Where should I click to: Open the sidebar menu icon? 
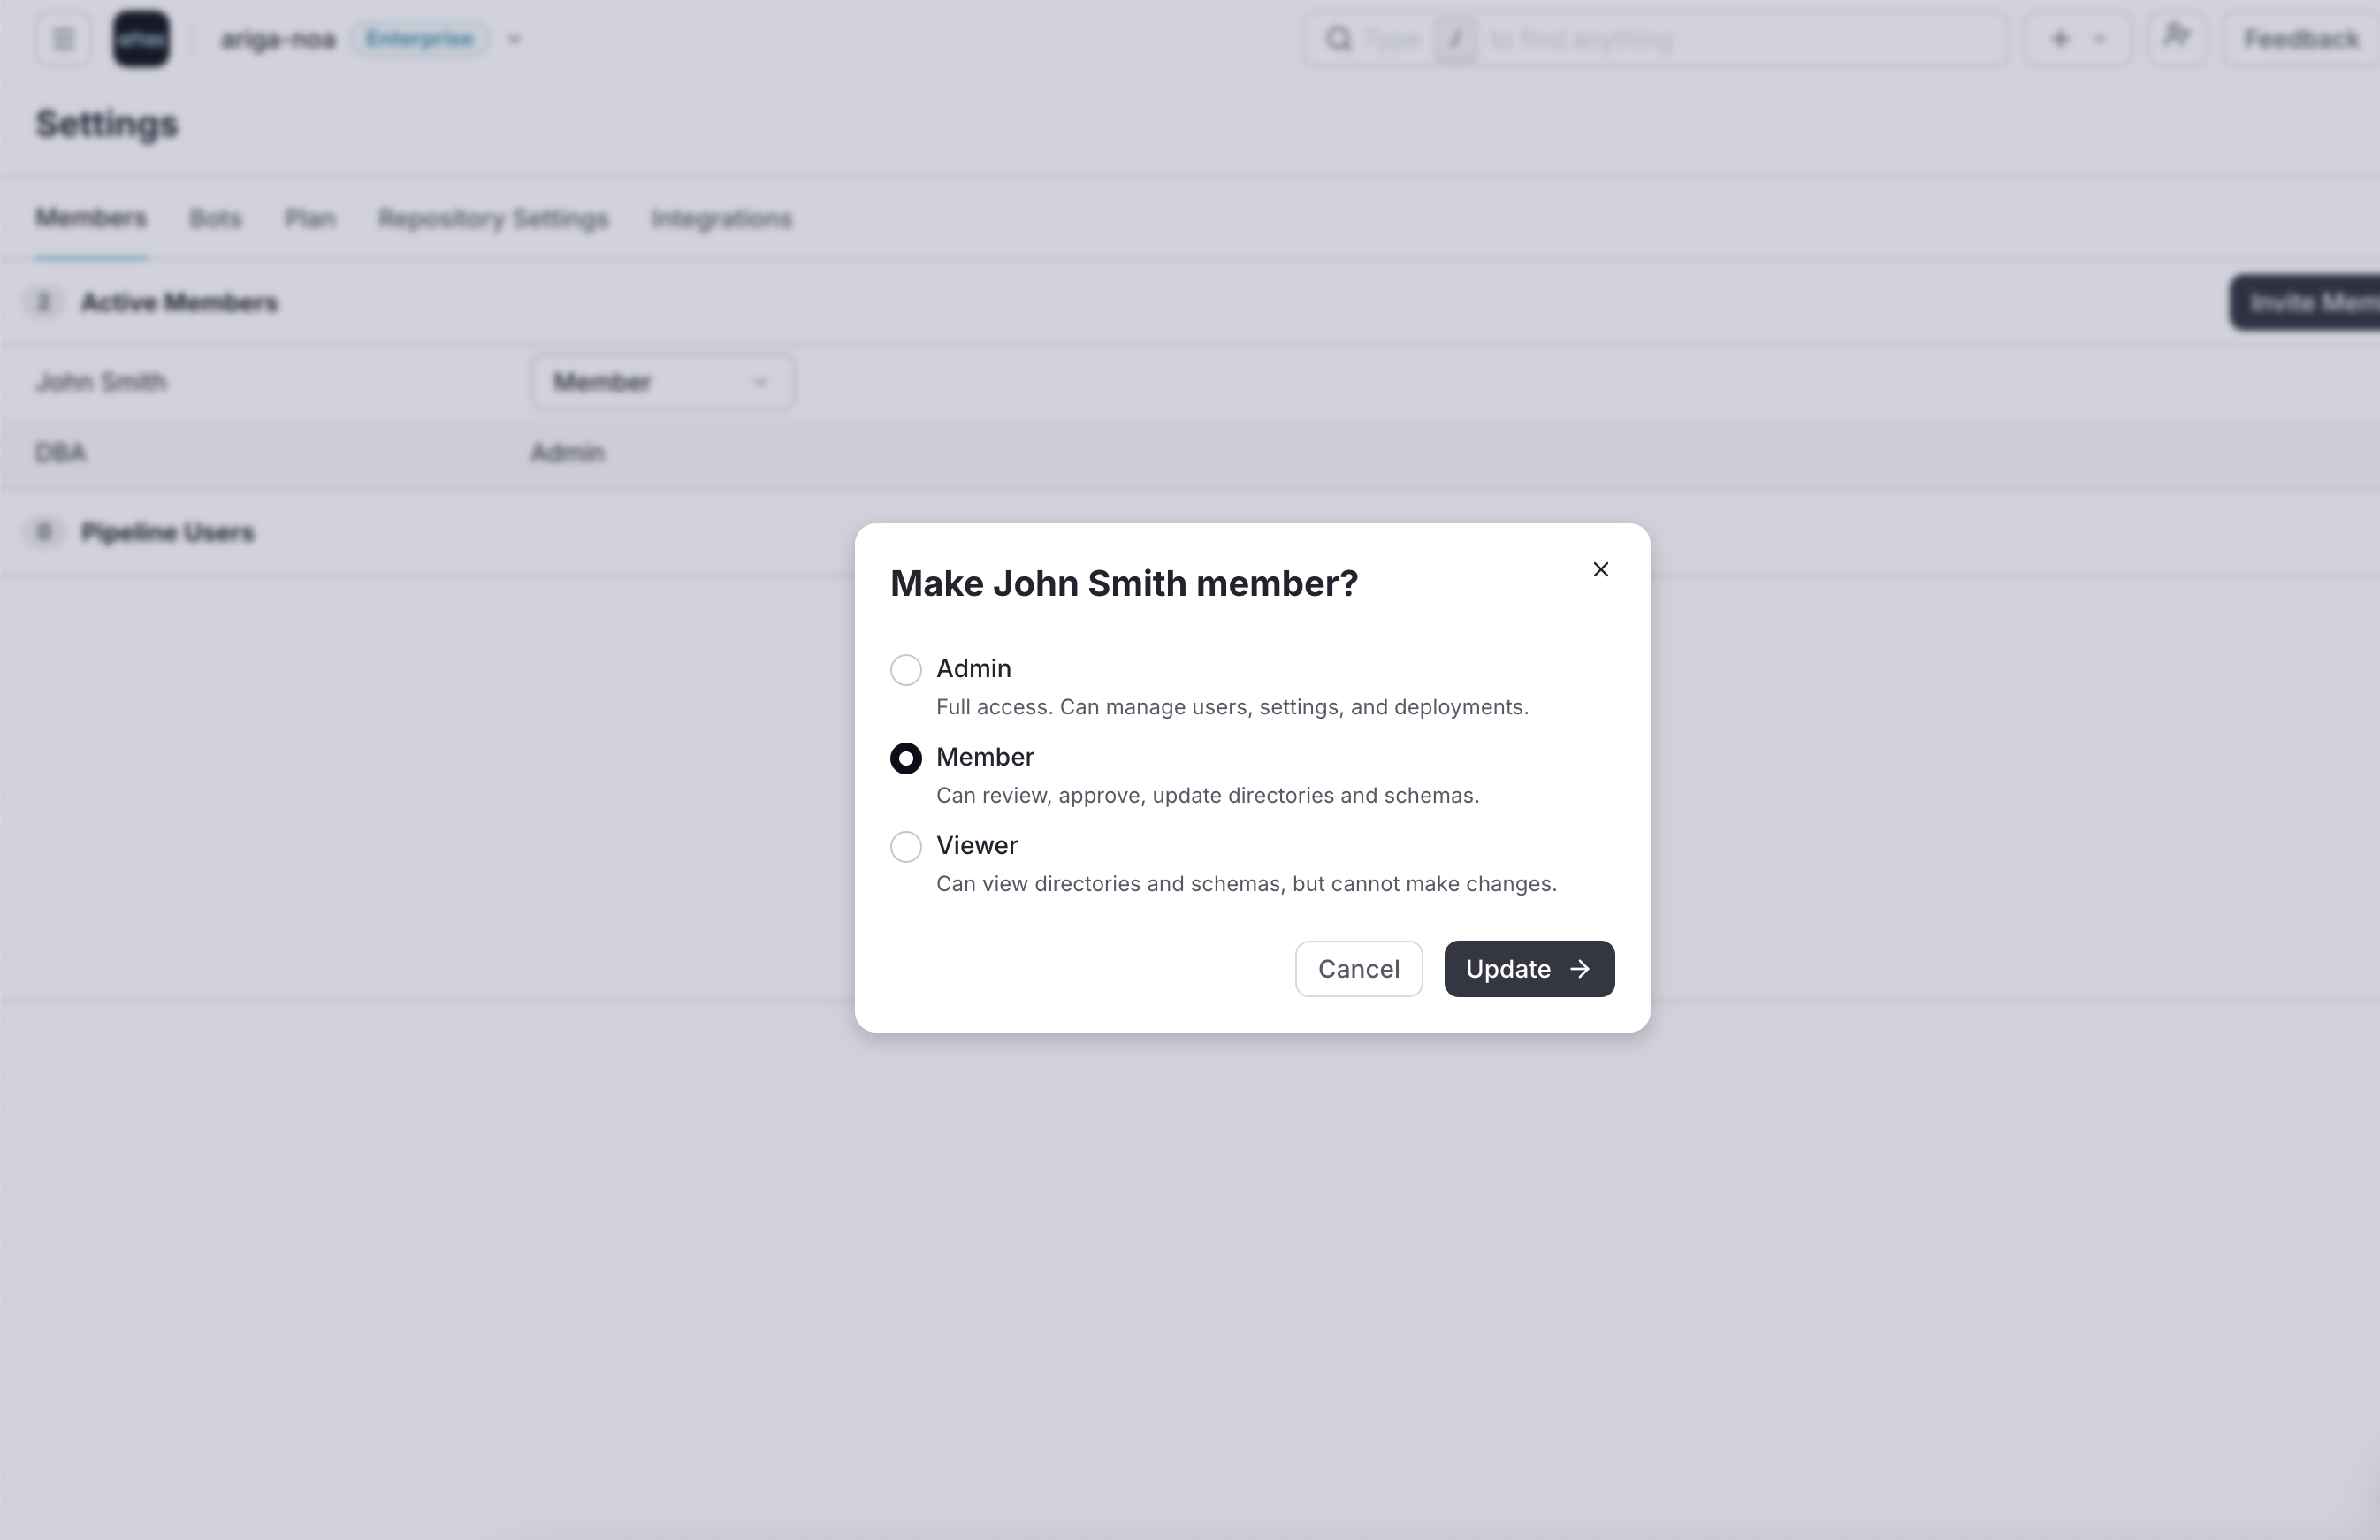[63, 39]
